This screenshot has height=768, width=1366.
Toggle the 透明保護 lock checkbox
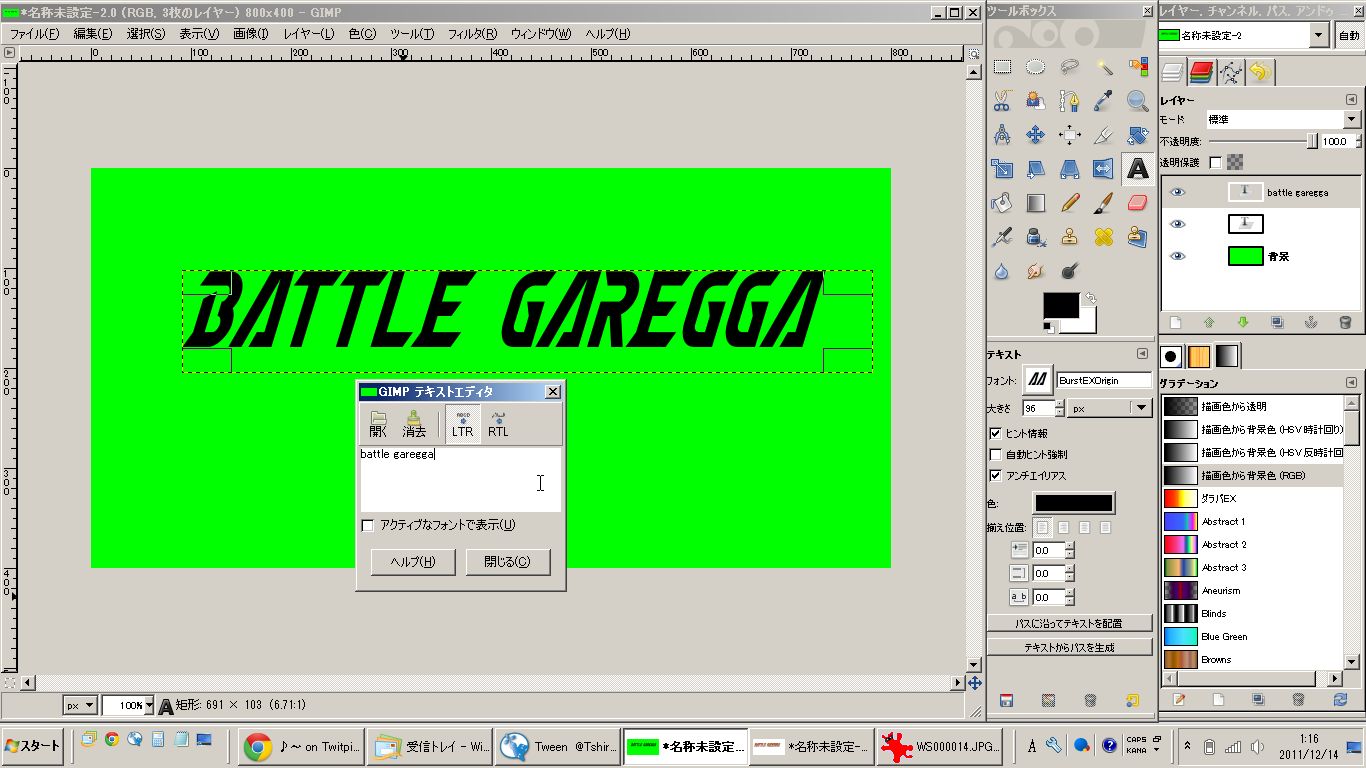click(1216, 162)
